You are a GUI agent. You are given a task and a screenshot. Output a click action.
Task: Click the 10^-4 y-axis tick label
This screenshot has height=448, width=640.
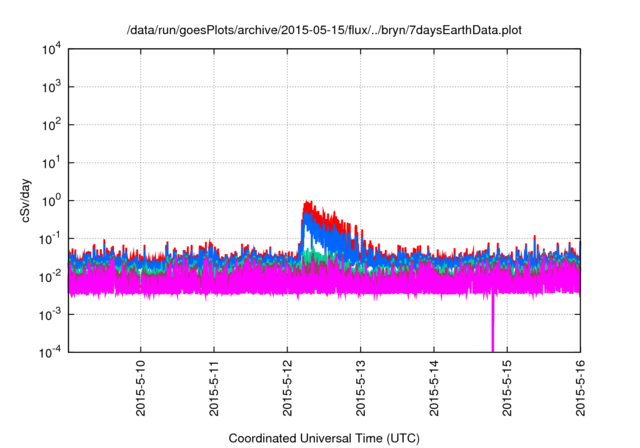point(50,352)
